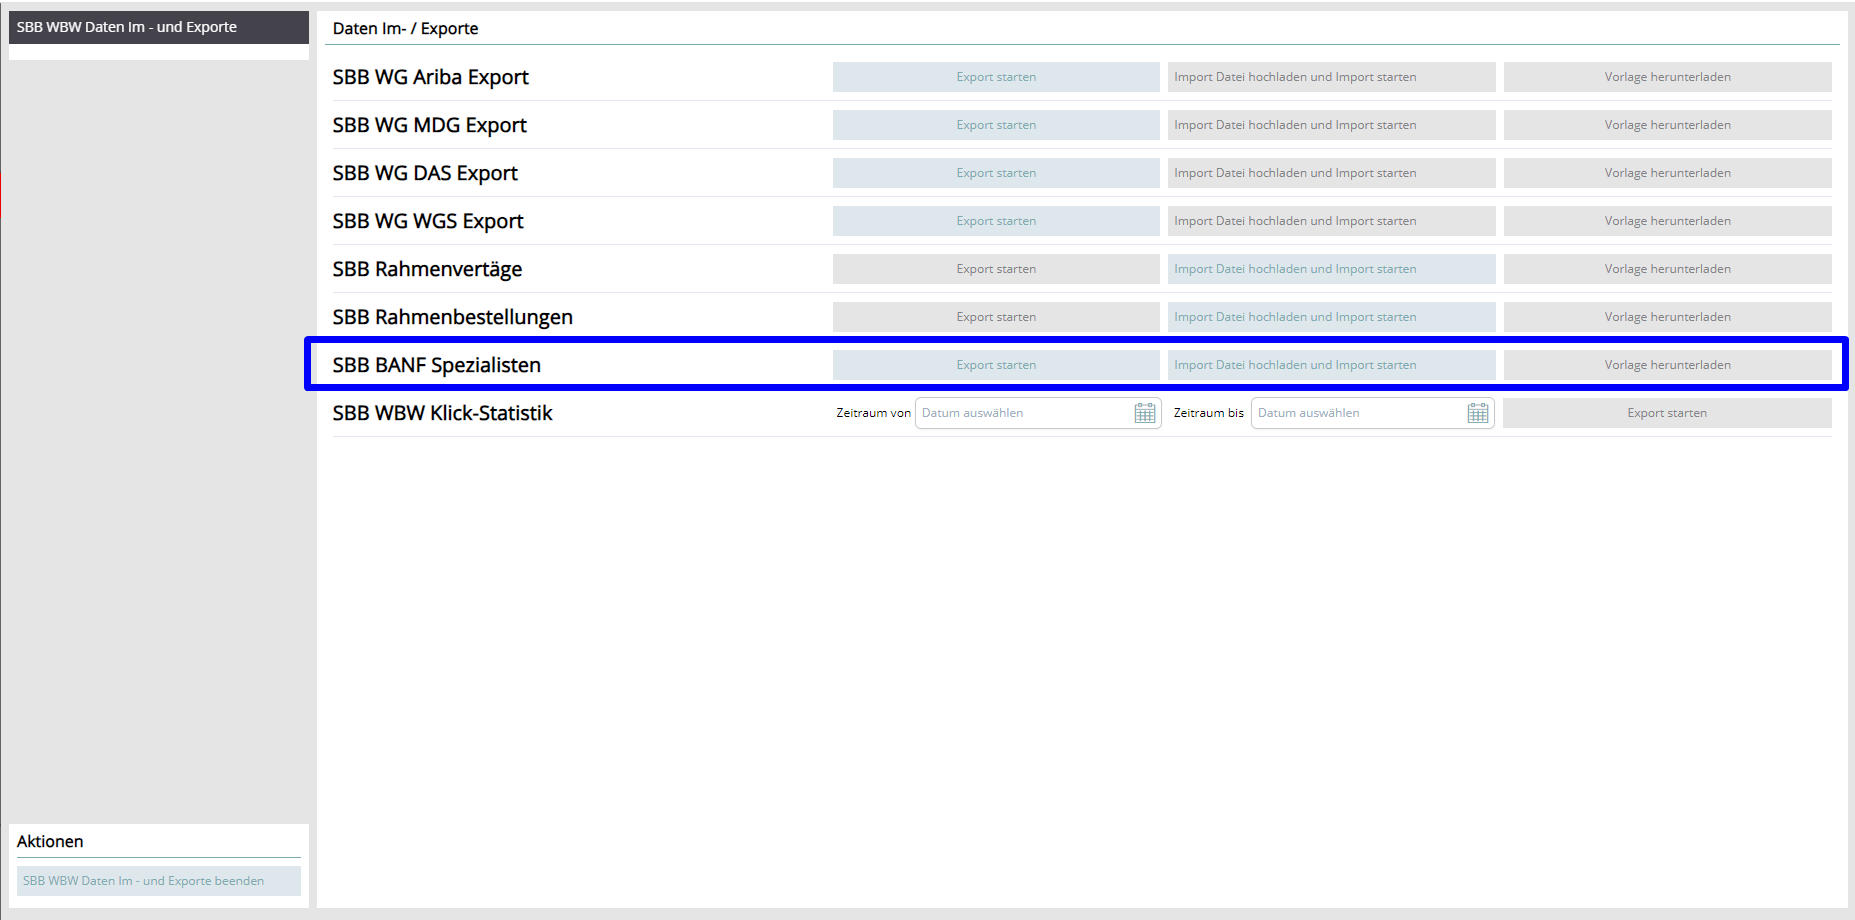Download template for SBB WG WGS Export
Image resolution: width=1855 pixels, height=920 pixels.
(x=1667, y=221)
